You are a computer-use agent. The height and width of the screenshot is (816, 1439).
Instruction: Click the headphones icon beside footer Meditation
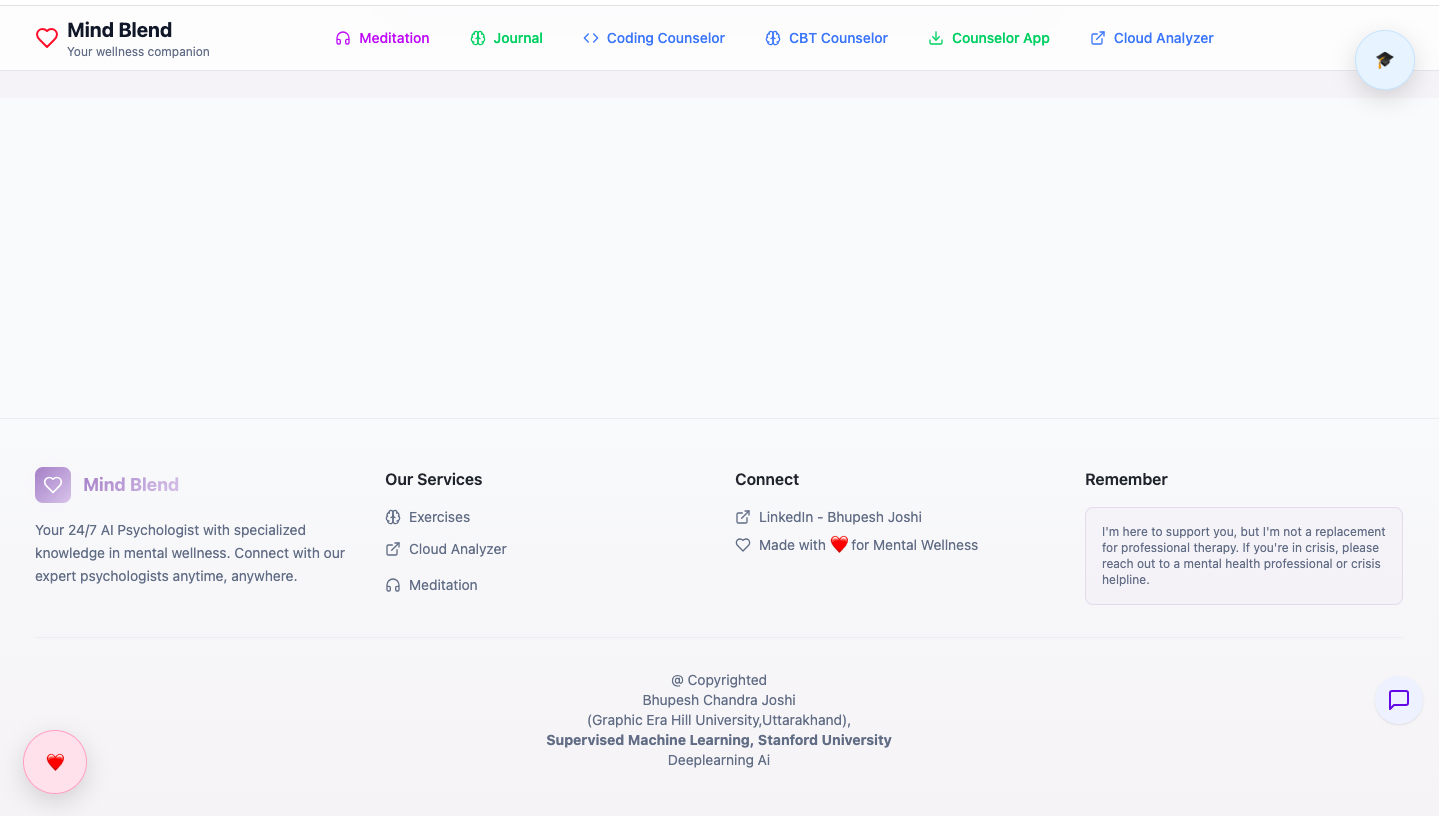[393, 585]
